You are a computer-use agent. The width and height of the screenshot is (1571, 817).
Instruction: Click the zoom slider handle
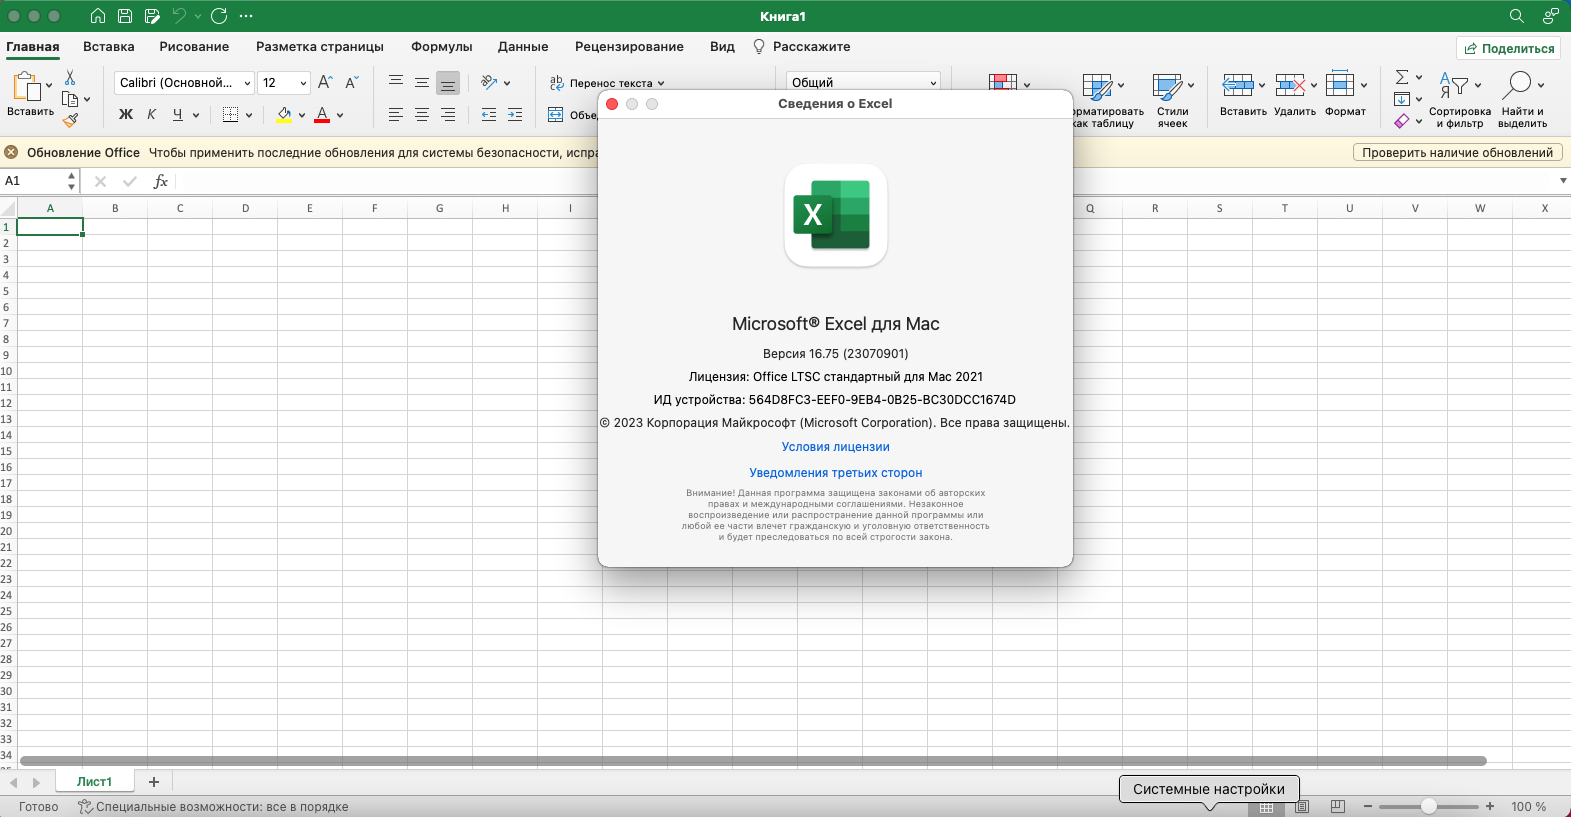[x=1429, y=806]
